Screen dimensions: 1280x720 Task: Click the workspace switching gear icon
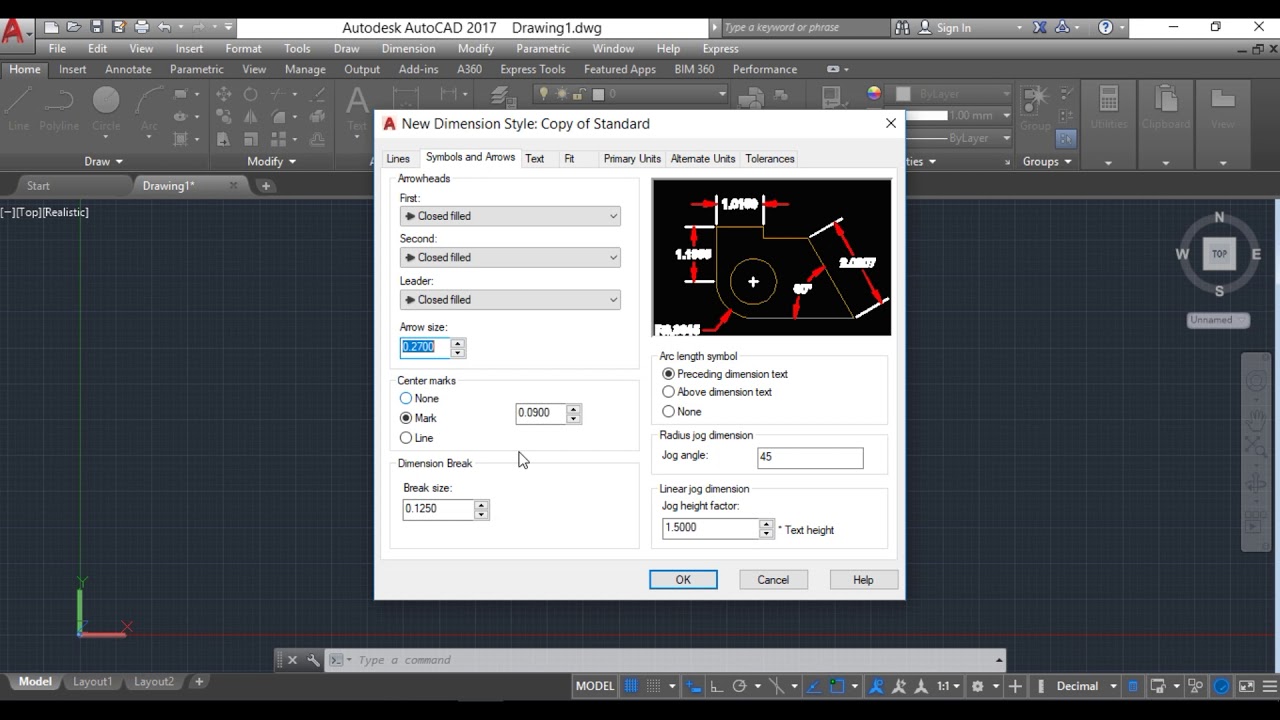(x=978, y=686)
